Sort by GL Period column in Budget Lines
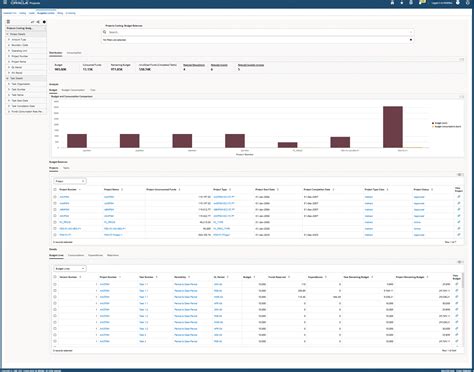Image resolution: width=474 pixels, height=372 pixels. click(x=228, y=277)
